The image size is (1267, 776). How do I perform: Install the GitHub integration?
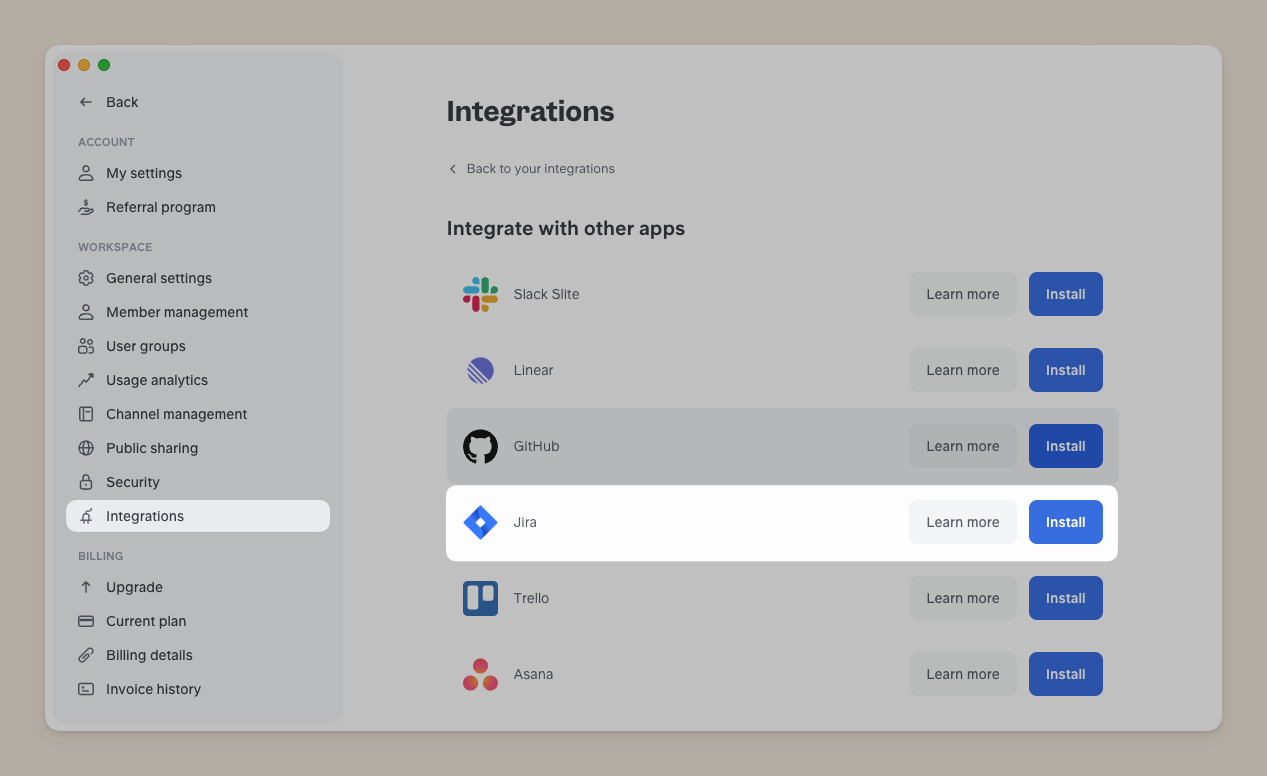pyautogui.click(x=1065, y=446)
